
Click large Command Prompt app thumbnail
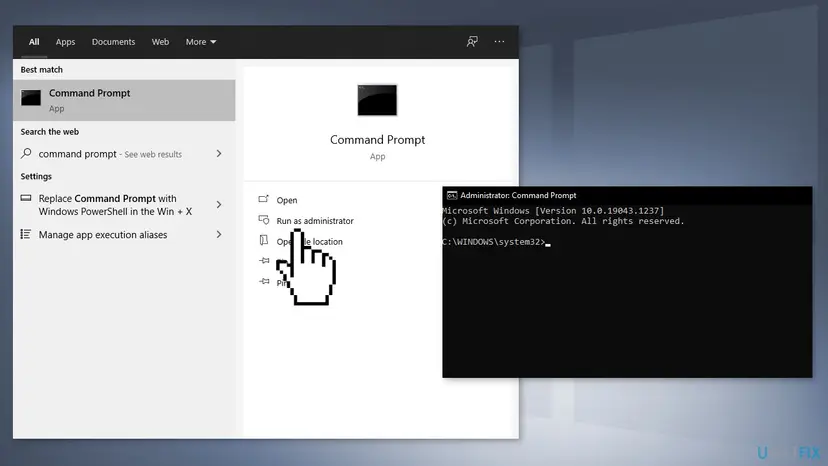[377, 100]
